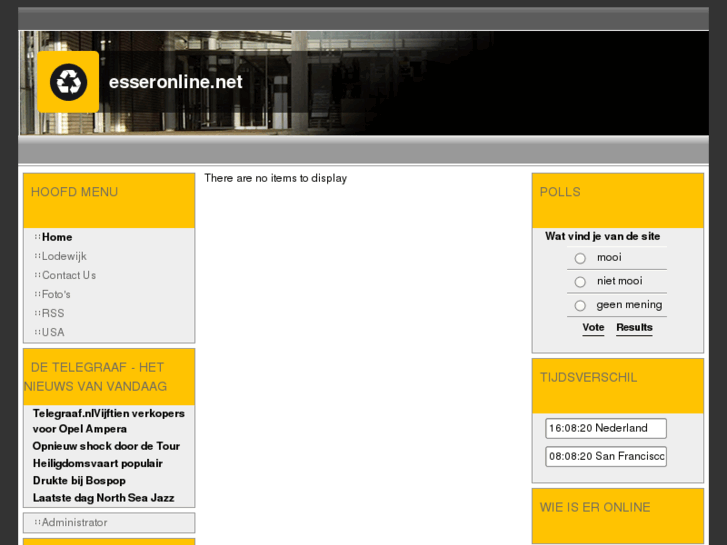
Task: Click the 'Wie is er online' heading
Action: (595, 507)
